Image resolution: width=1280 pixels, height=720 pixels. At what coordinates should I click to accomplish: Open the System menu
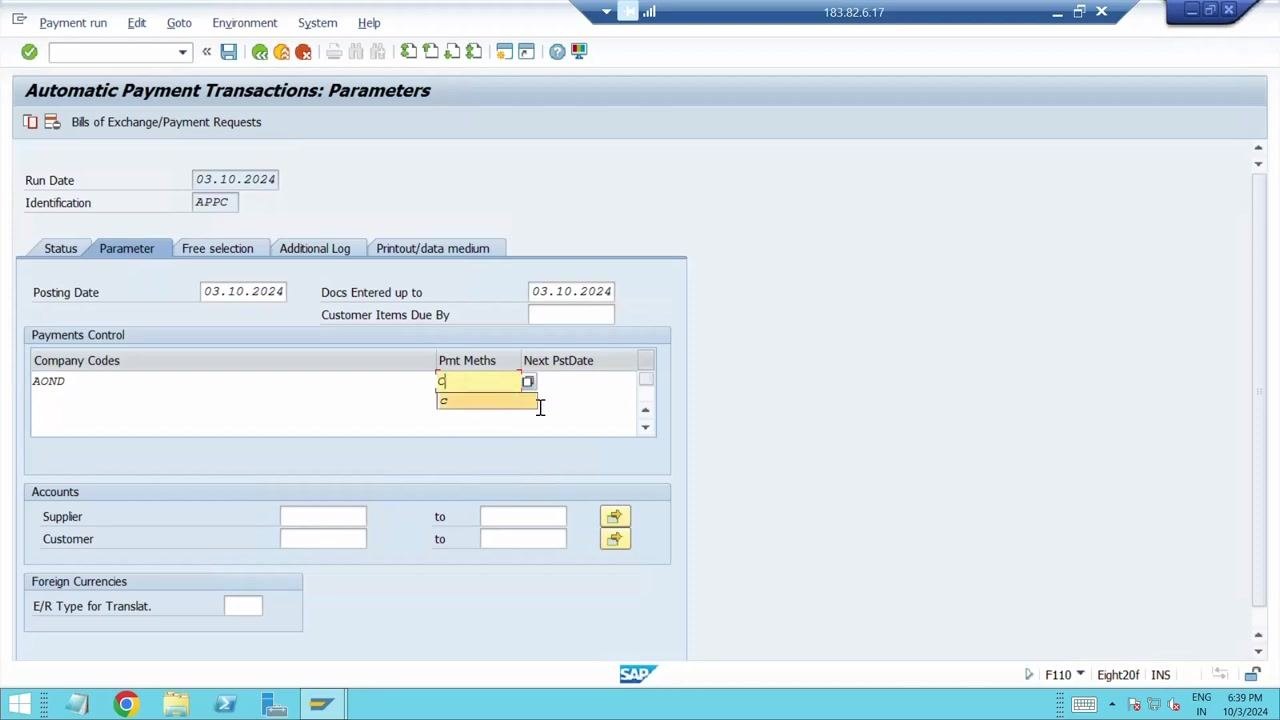pyautogui.click(x=317, y=23)
